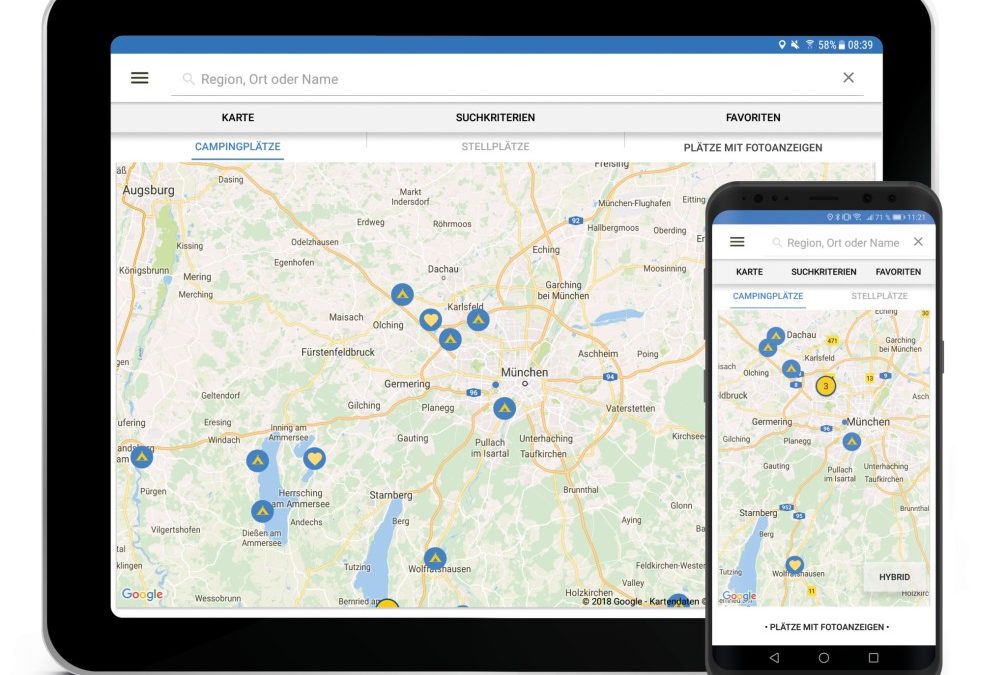Screen dimensions: 983x675
Task: Select campsite marker above Wolfratshausen on tablet
Action: pyautogui.click(x=434, y=557)
